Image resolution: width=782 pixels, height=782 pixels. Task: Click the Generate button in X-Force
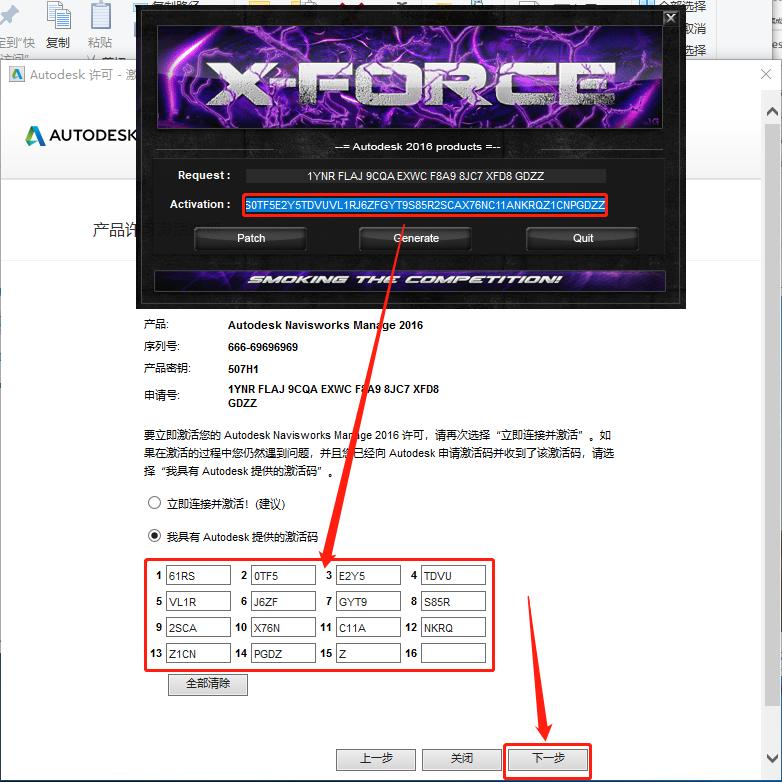pyautogui.click(x=415, y=238)
